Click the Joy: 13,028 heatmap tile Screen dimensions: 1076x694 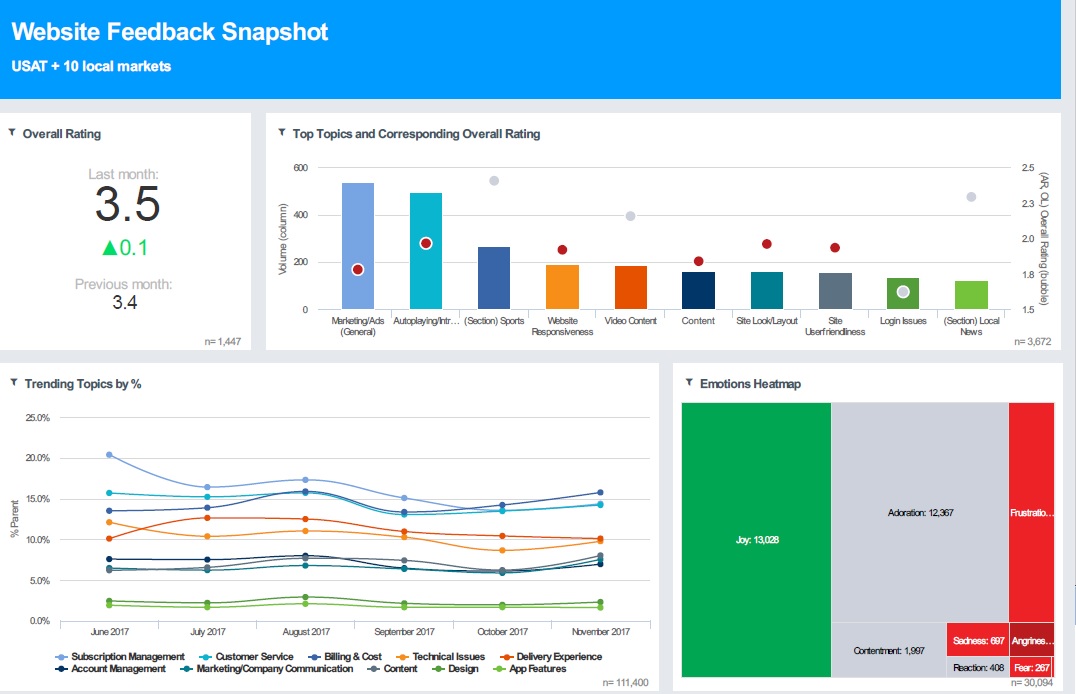[x=756, y=540]
